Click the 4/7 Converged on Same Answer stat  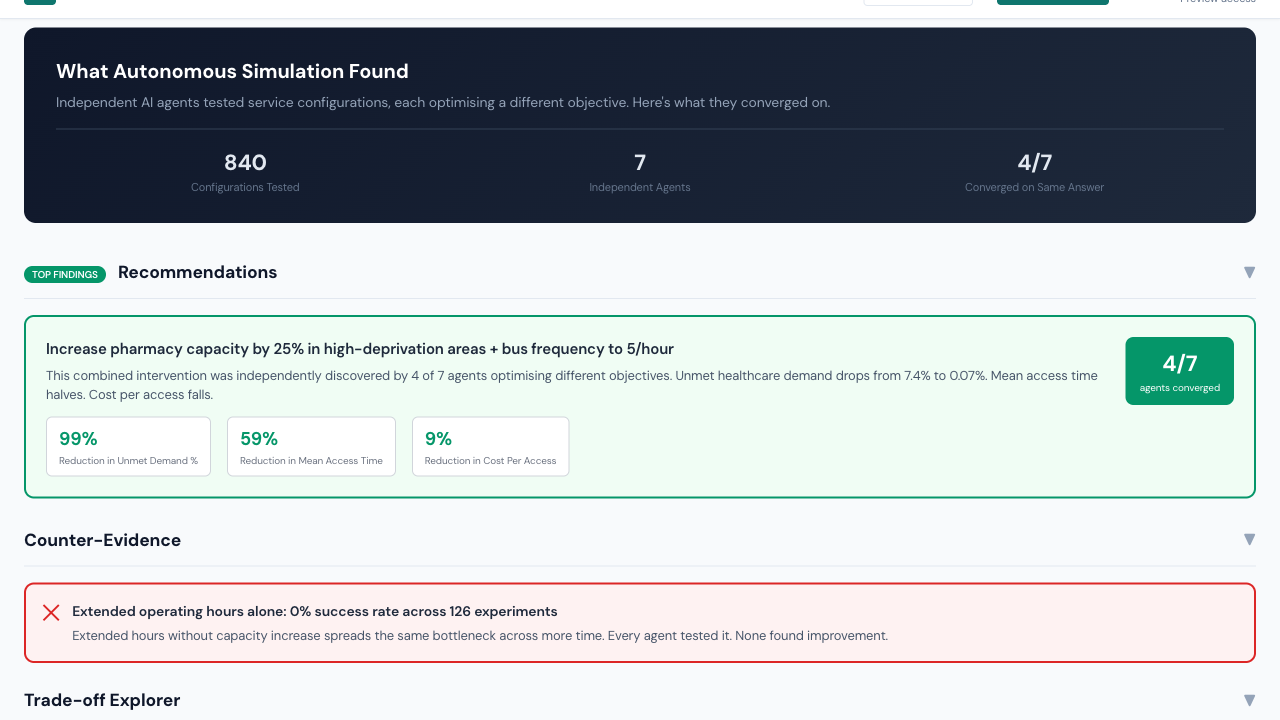point(1034,171)
